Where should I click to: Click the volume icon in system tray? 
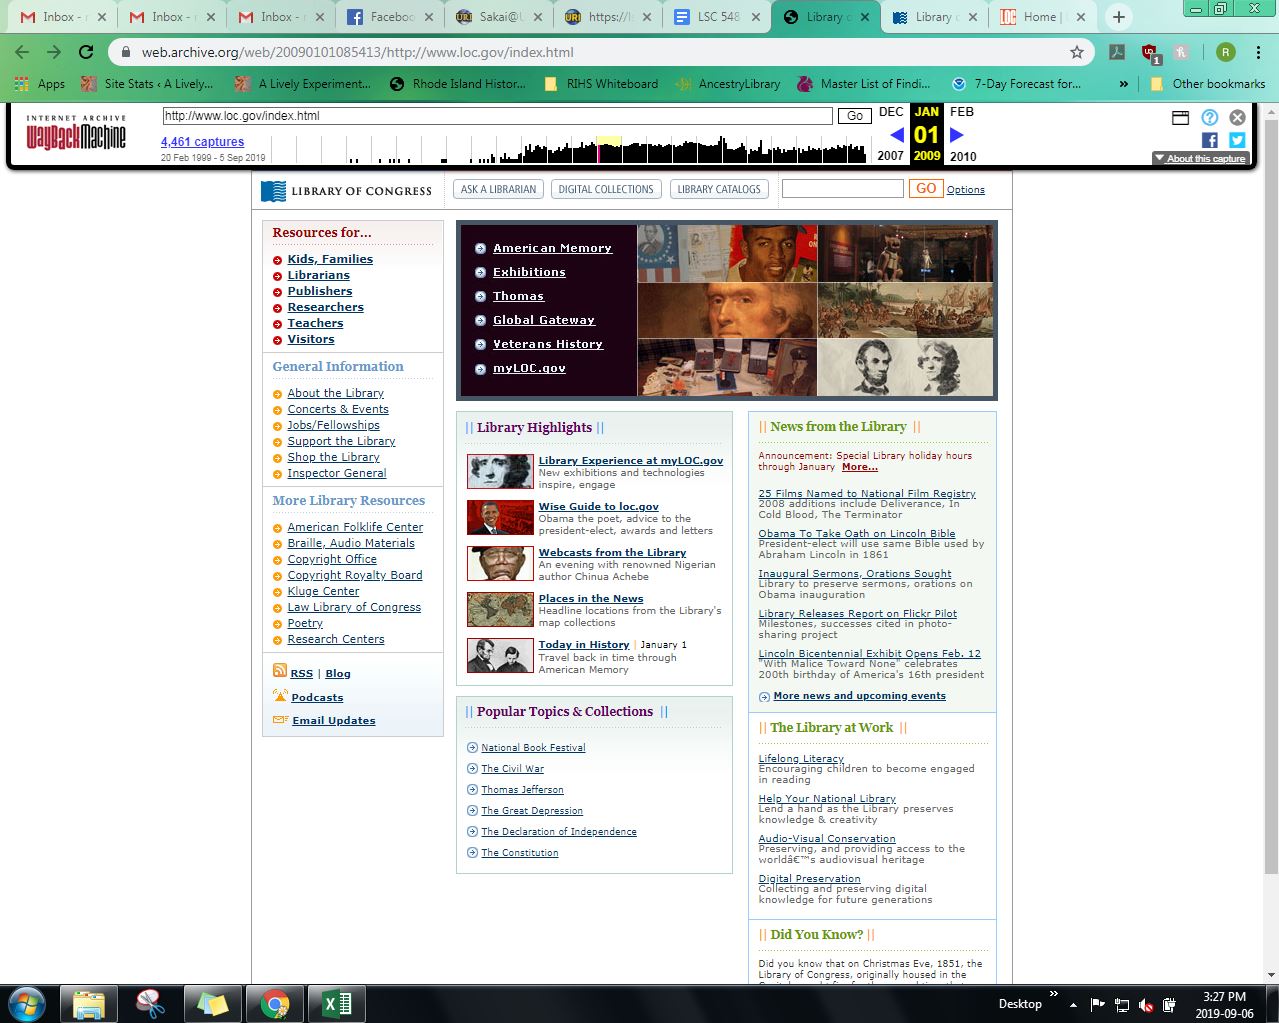pos(1146,1004)
